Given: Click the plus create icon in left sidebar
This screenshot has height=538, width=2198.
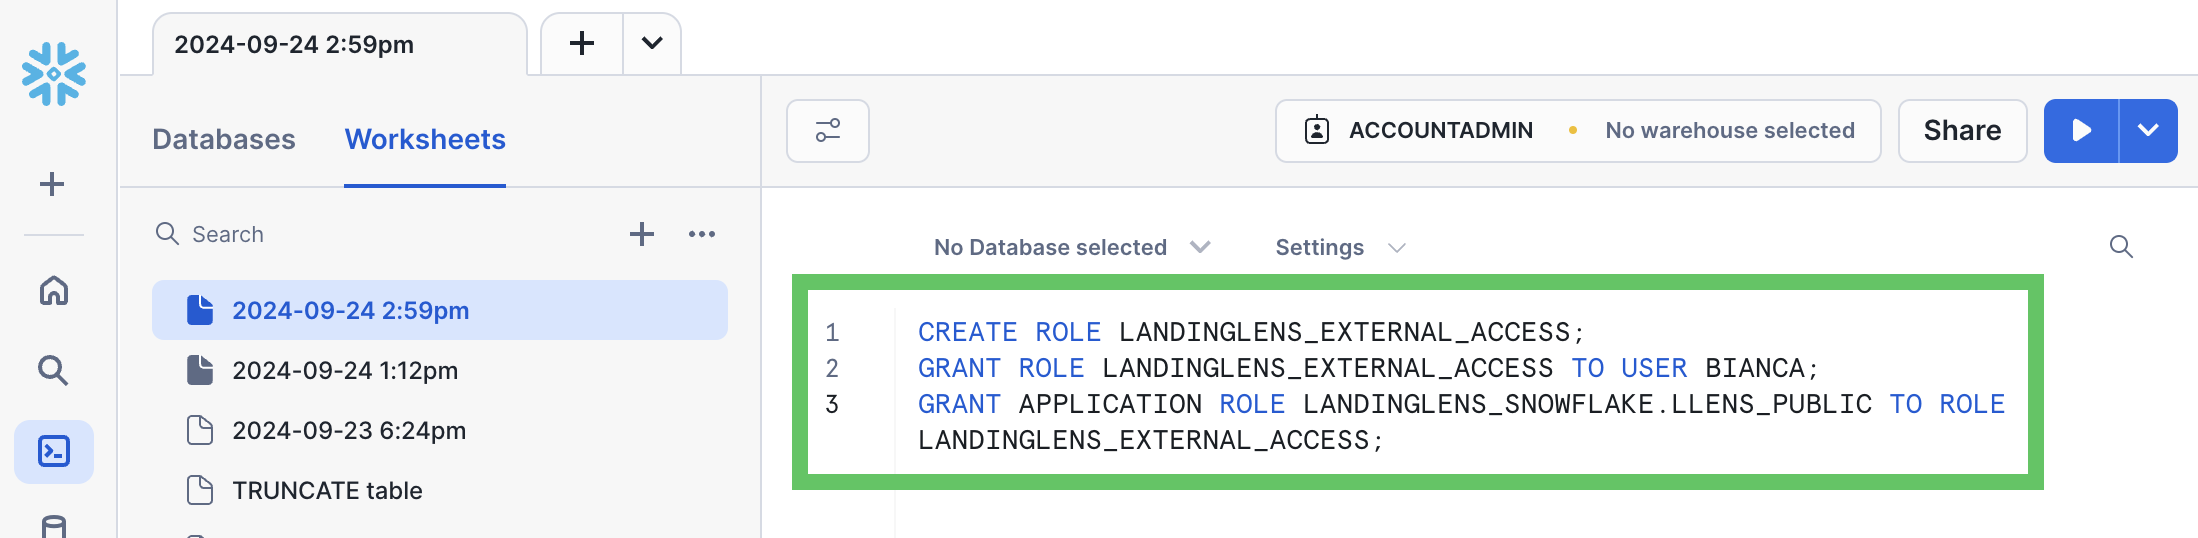Looking at the screenshot, I should pyautogui.click(x=52, y=184).
